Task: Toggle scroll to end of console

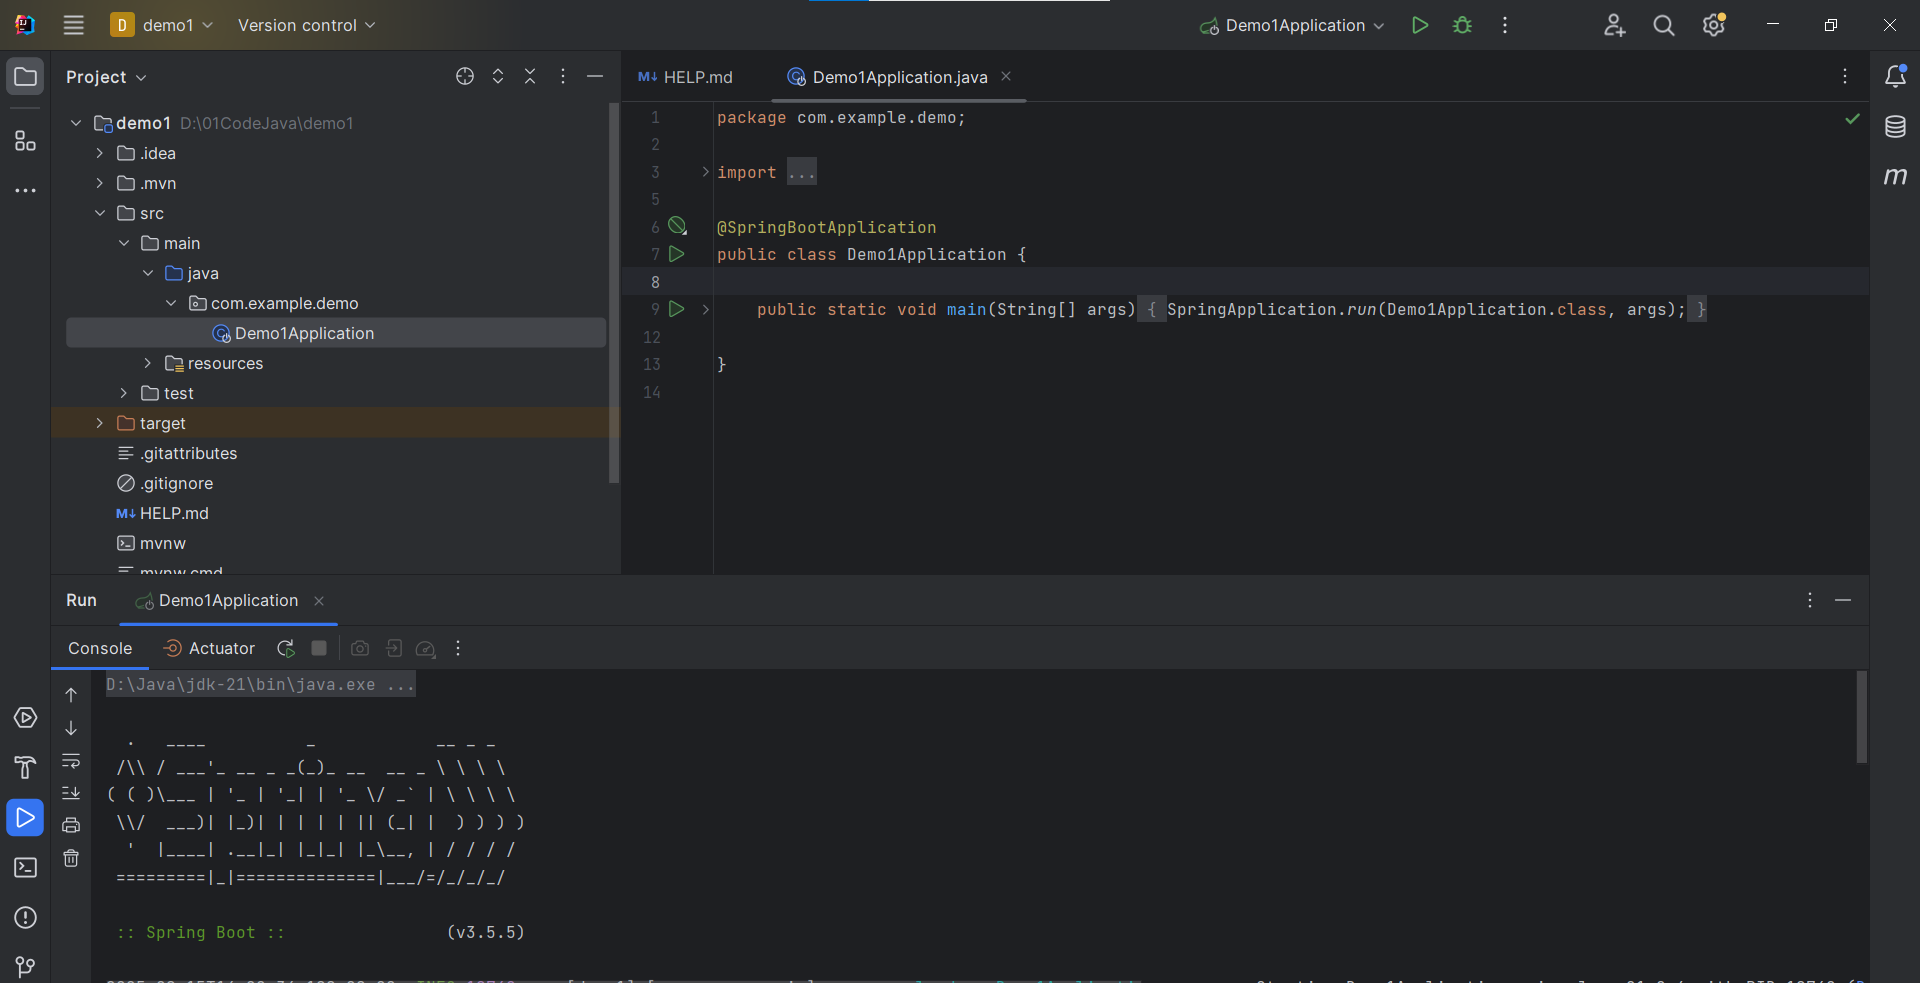Action: pyautogui.click(x=71, y=793)
